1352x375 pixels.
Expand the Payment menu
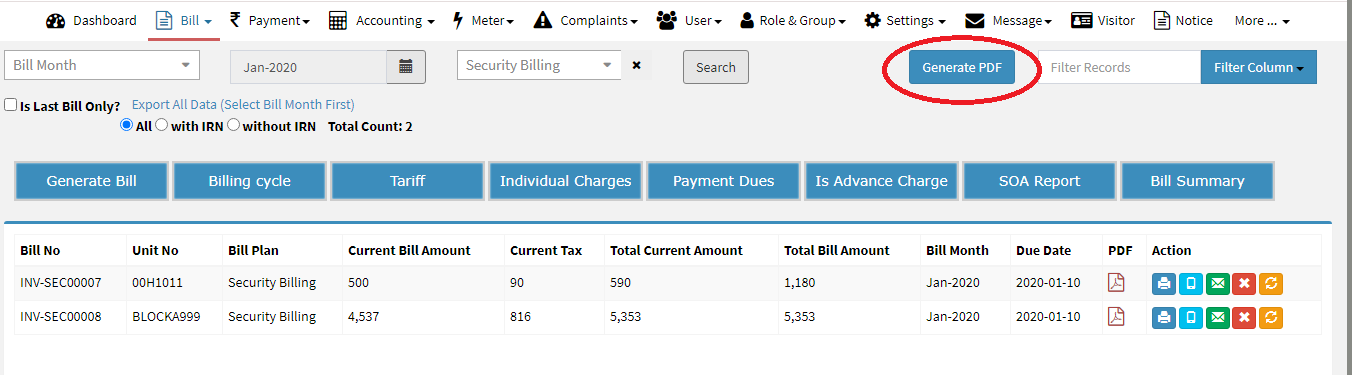tap(269, 20)
